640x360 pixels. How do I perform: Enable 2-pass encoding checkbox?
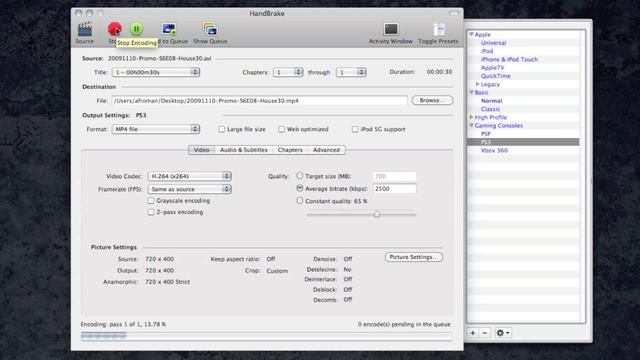pyautogui.click(x=151, y=212)
